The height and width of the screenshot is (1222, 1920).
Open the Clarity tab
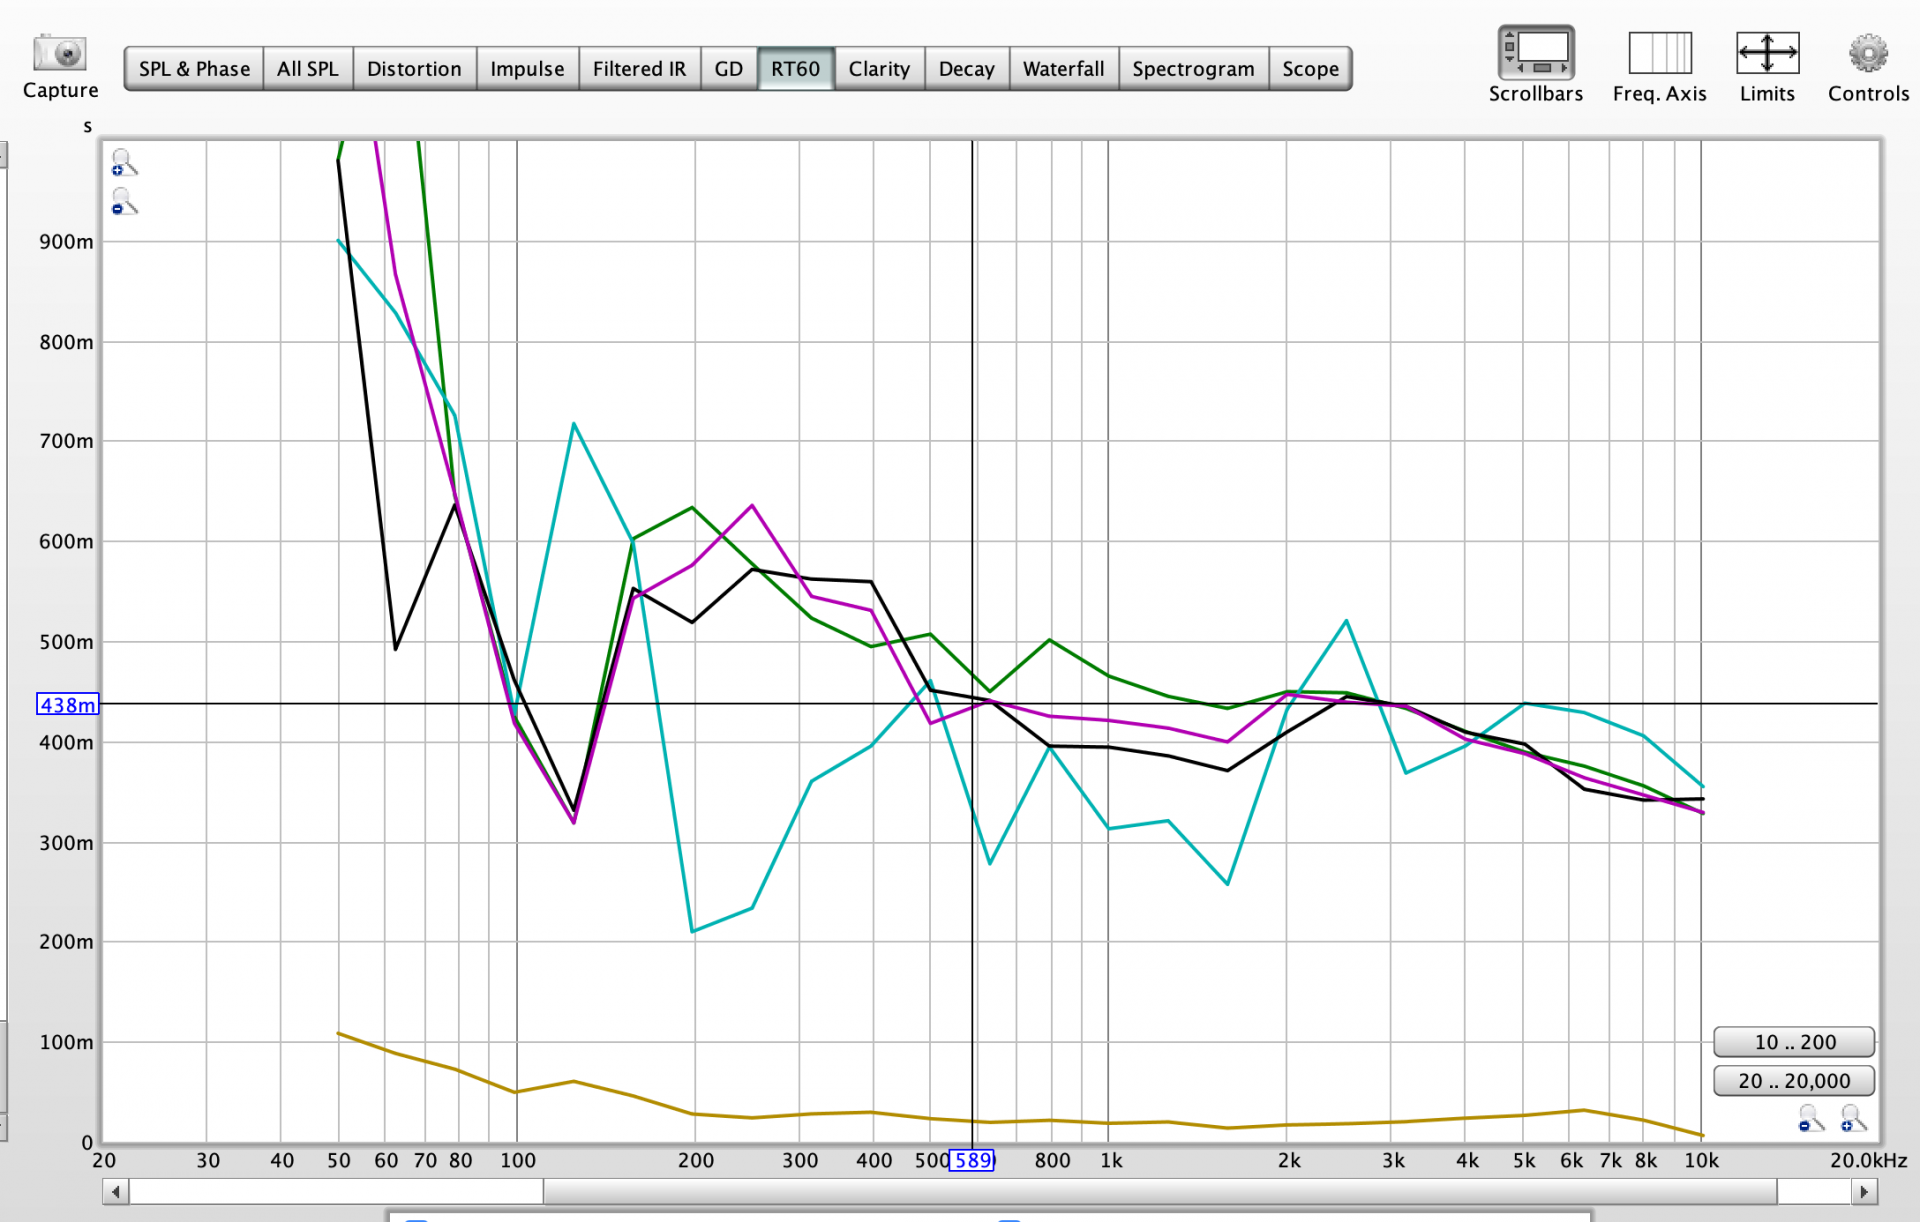879,69
